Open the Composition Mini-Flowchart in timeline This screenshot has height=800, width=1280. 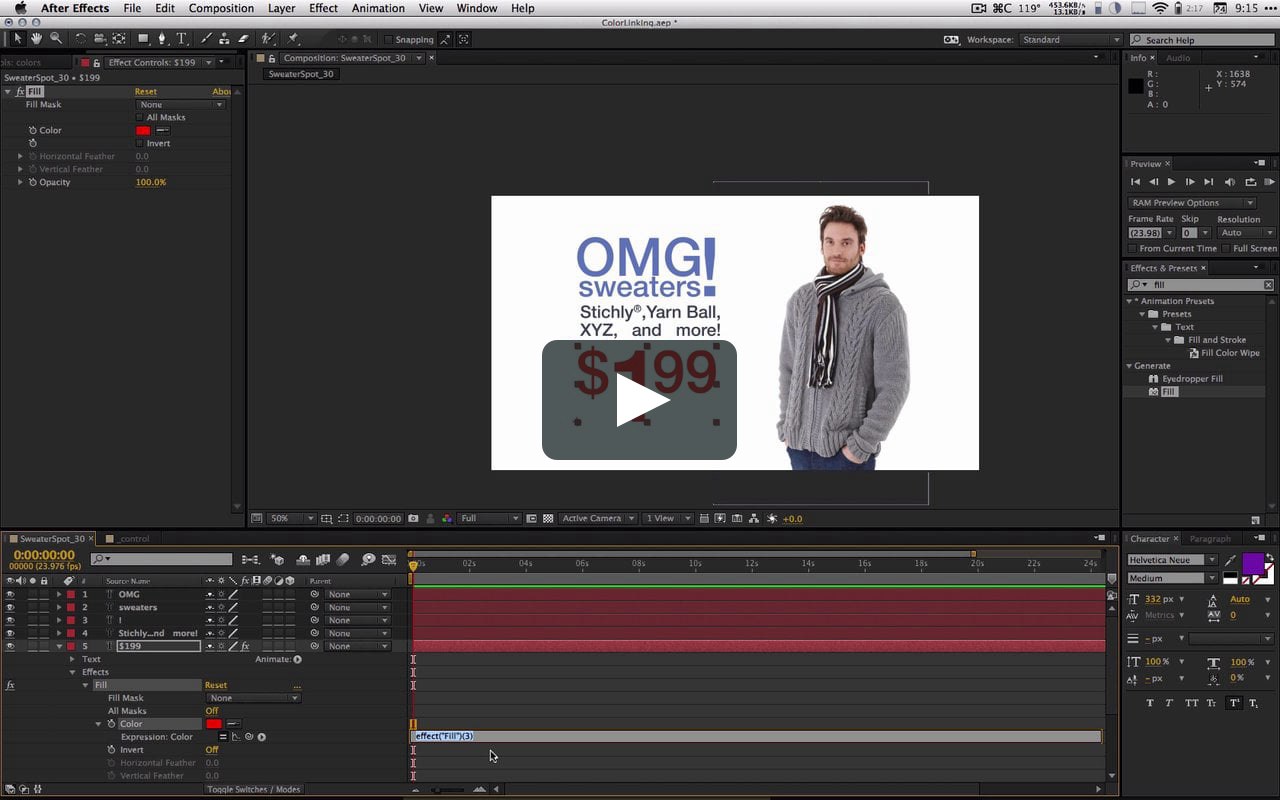coord(250,560)
